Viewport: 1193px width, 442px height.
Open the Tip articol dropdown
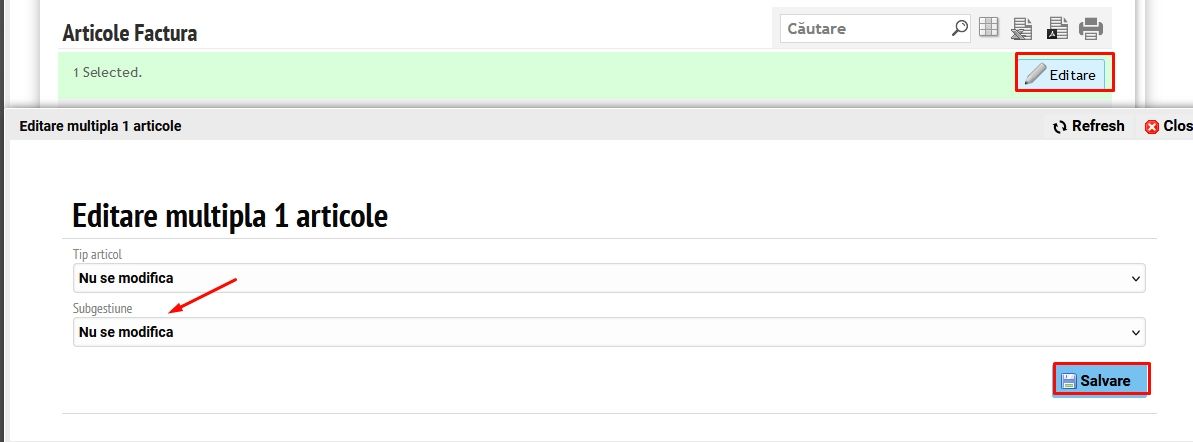click(608, 278)
